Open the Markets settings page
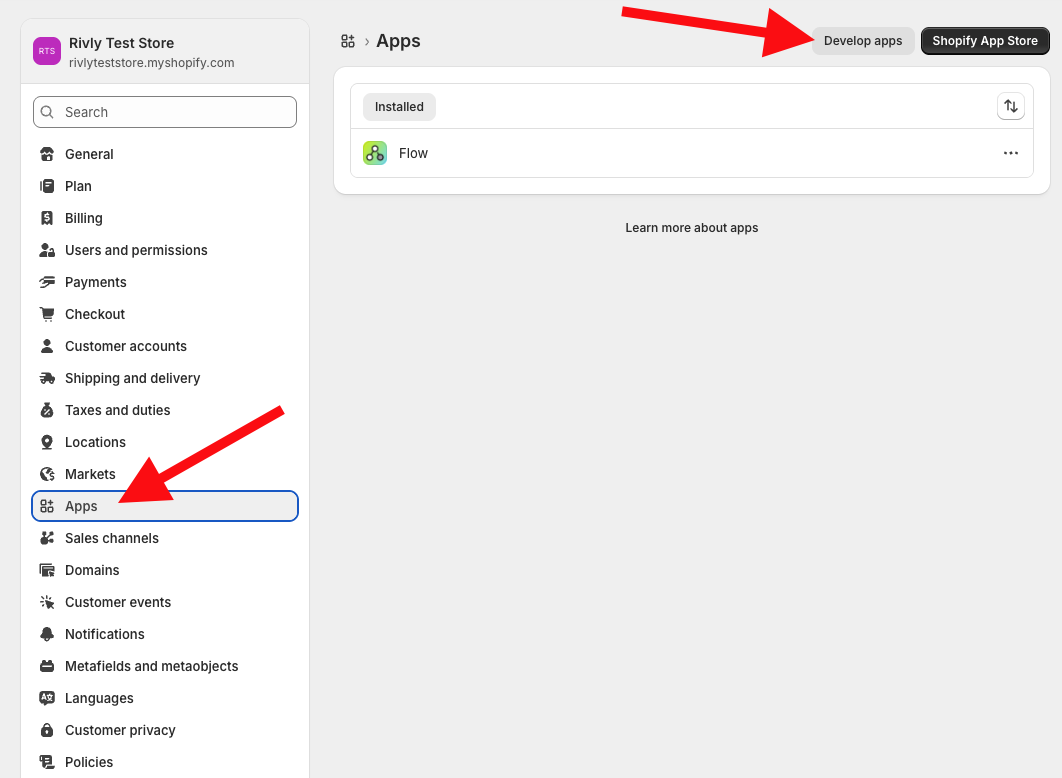 [90, 474]
